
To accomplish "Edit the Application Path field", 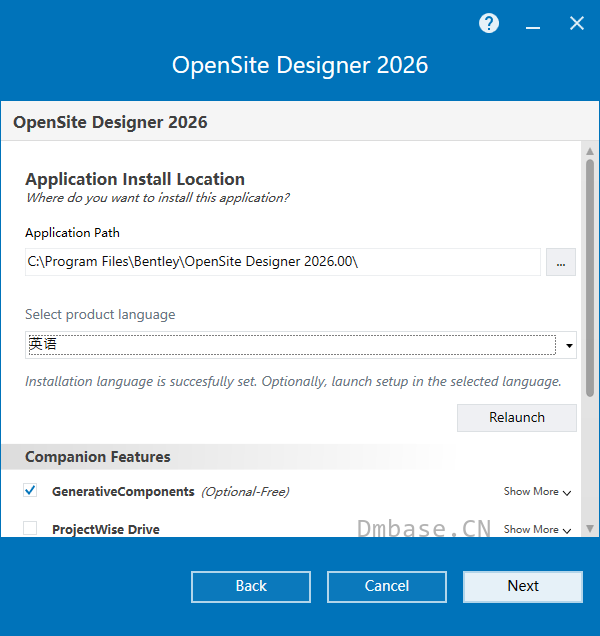I will [282, 262].
